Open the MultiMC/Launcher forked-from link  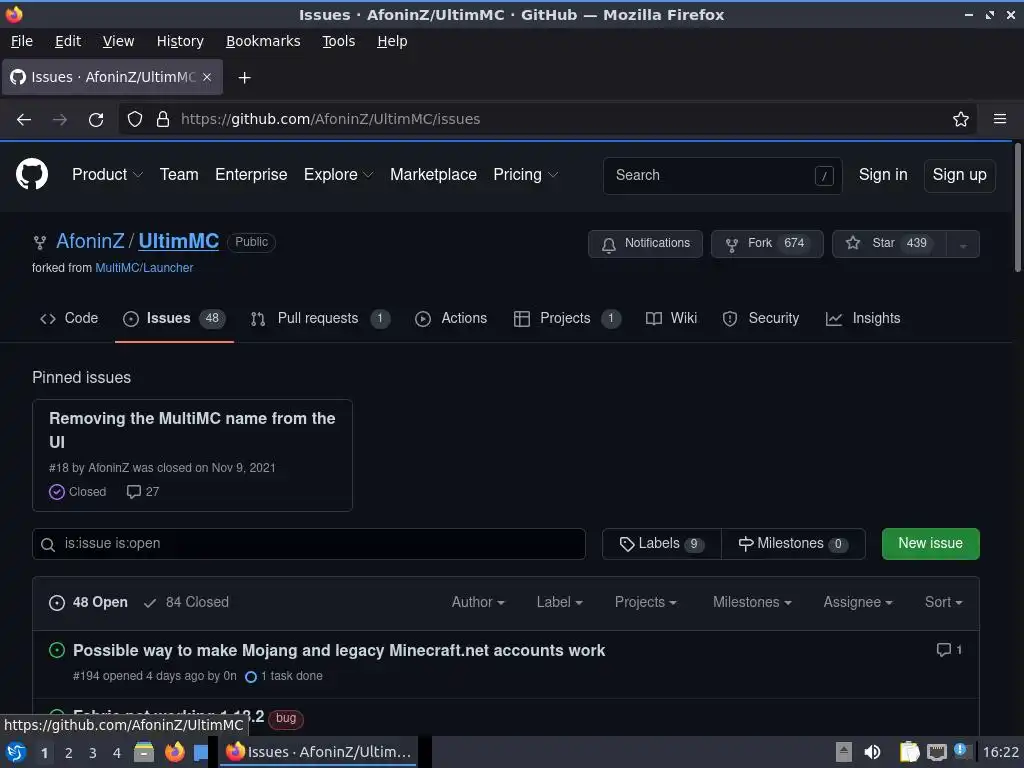[x=144, y=268]
